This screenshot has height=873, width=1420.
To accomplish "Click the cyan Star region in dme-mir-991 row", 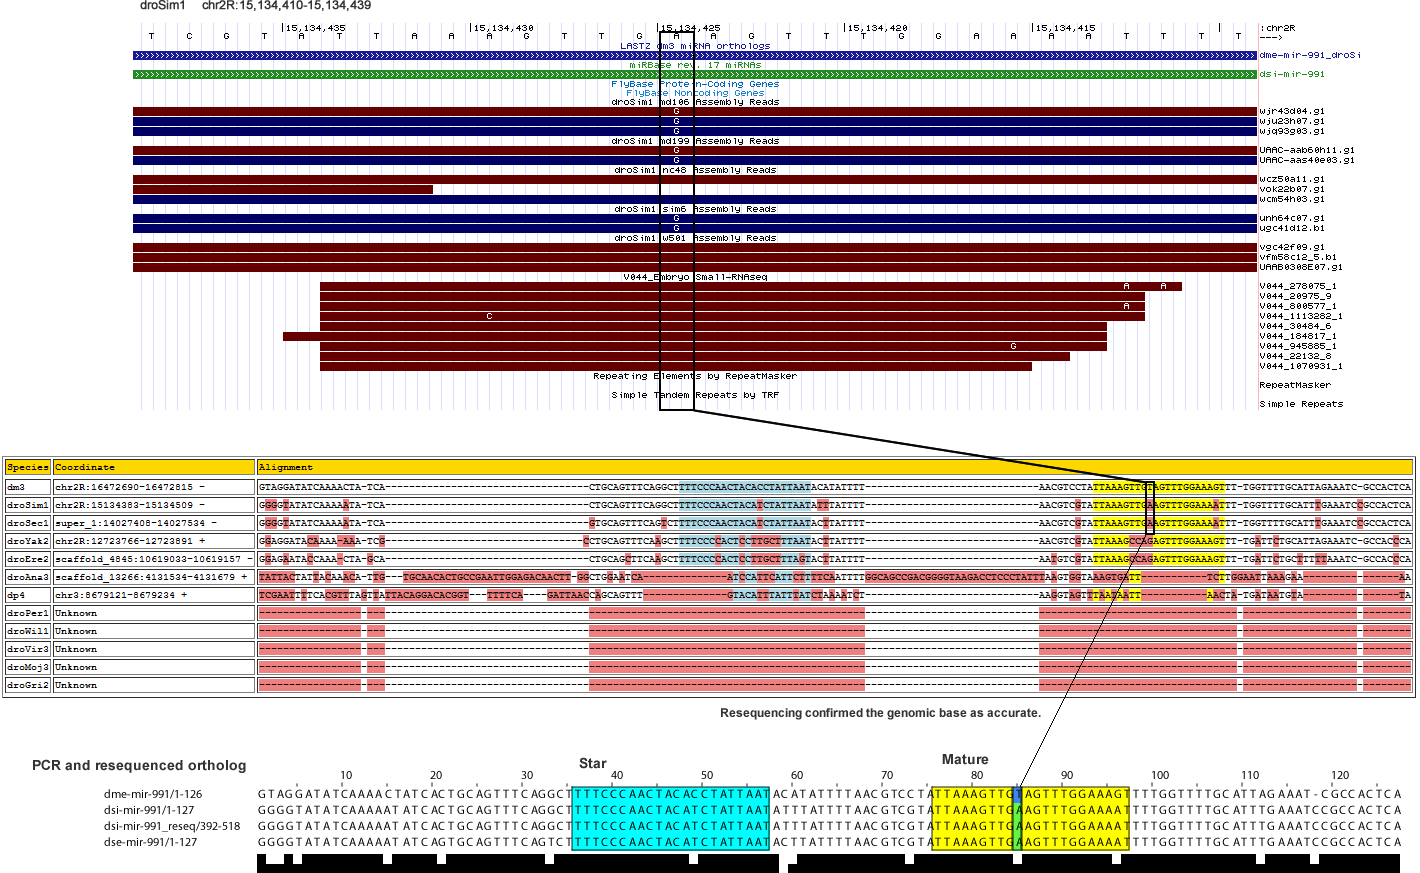I will click(x=670, y=794).
